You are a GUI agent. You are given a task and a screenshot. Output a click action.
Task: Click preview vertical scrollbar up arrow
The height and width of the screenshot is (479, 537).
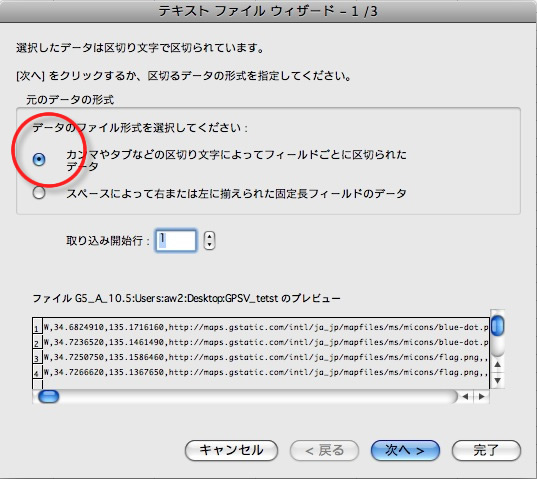click(x=497, y=365)
